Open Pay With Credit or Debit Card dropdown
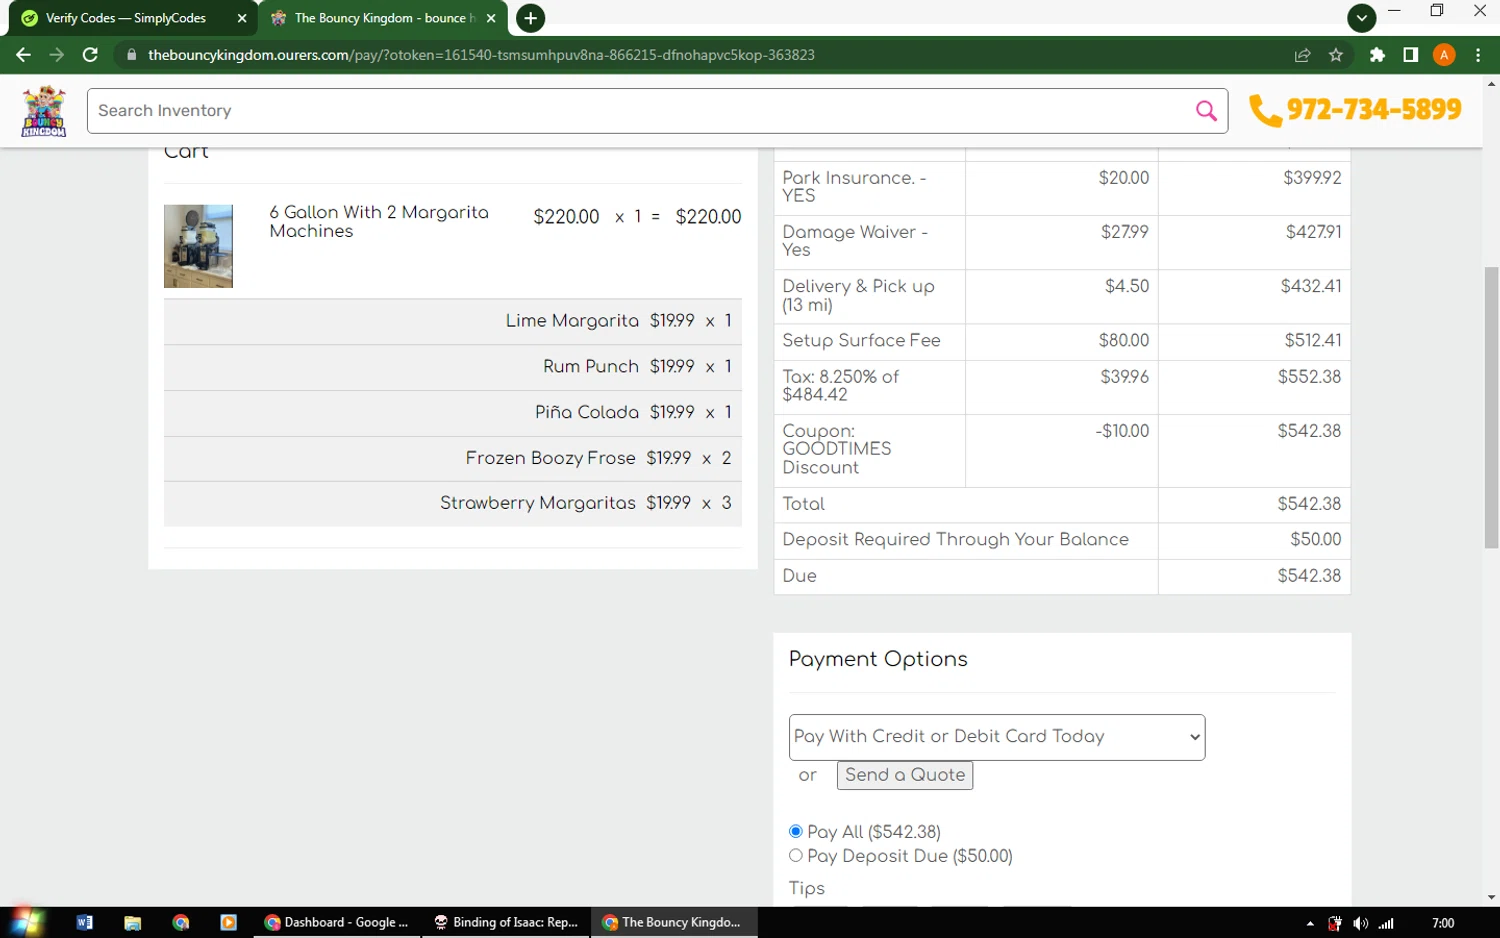The width and height of the screenshot is (1500, 938). (x=997, y=737)
